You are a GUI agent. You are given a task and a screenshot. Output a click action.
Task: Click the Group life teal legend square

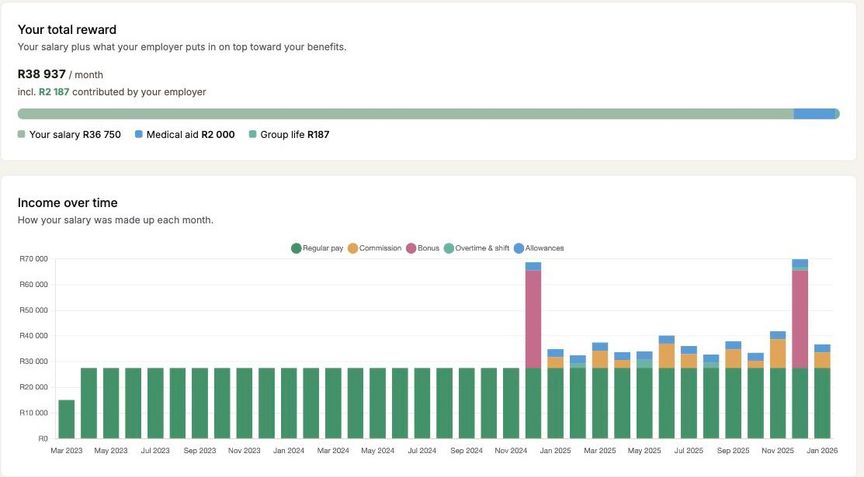[253, 134]
